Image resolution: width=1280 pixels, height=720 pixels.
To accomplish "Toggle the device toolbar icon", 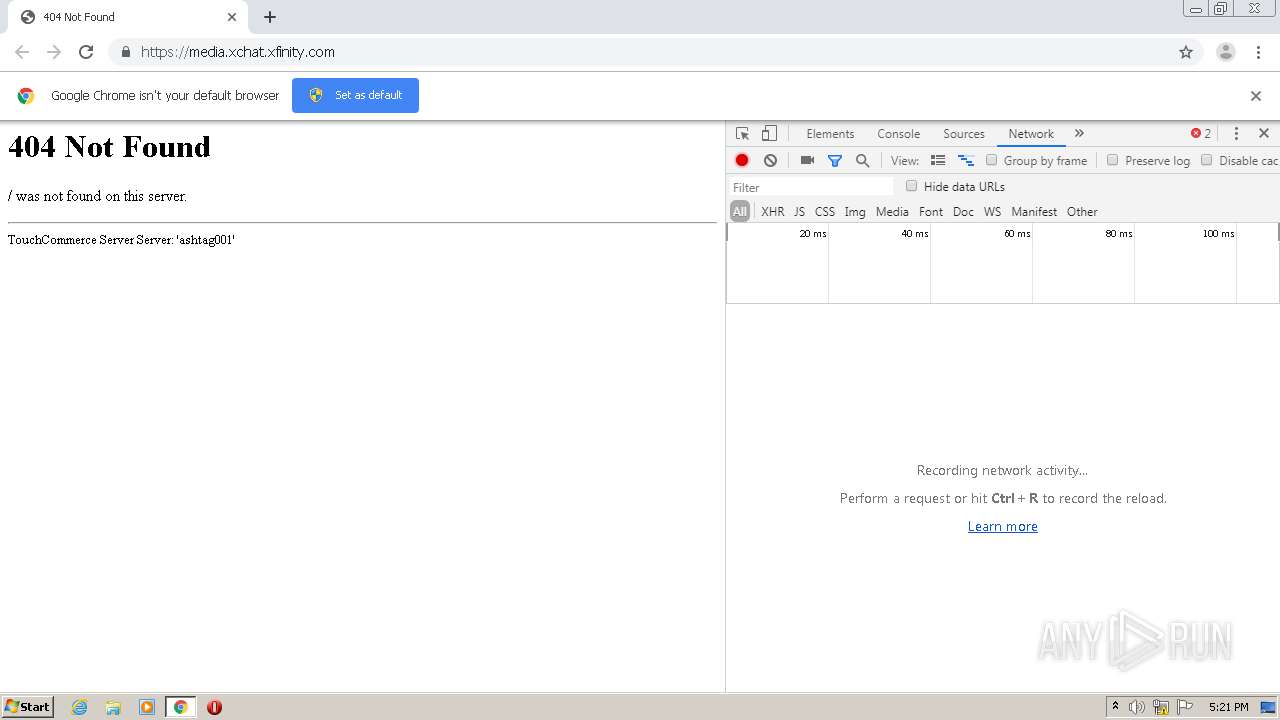I will pyautogui.click(x=769, y=133).
